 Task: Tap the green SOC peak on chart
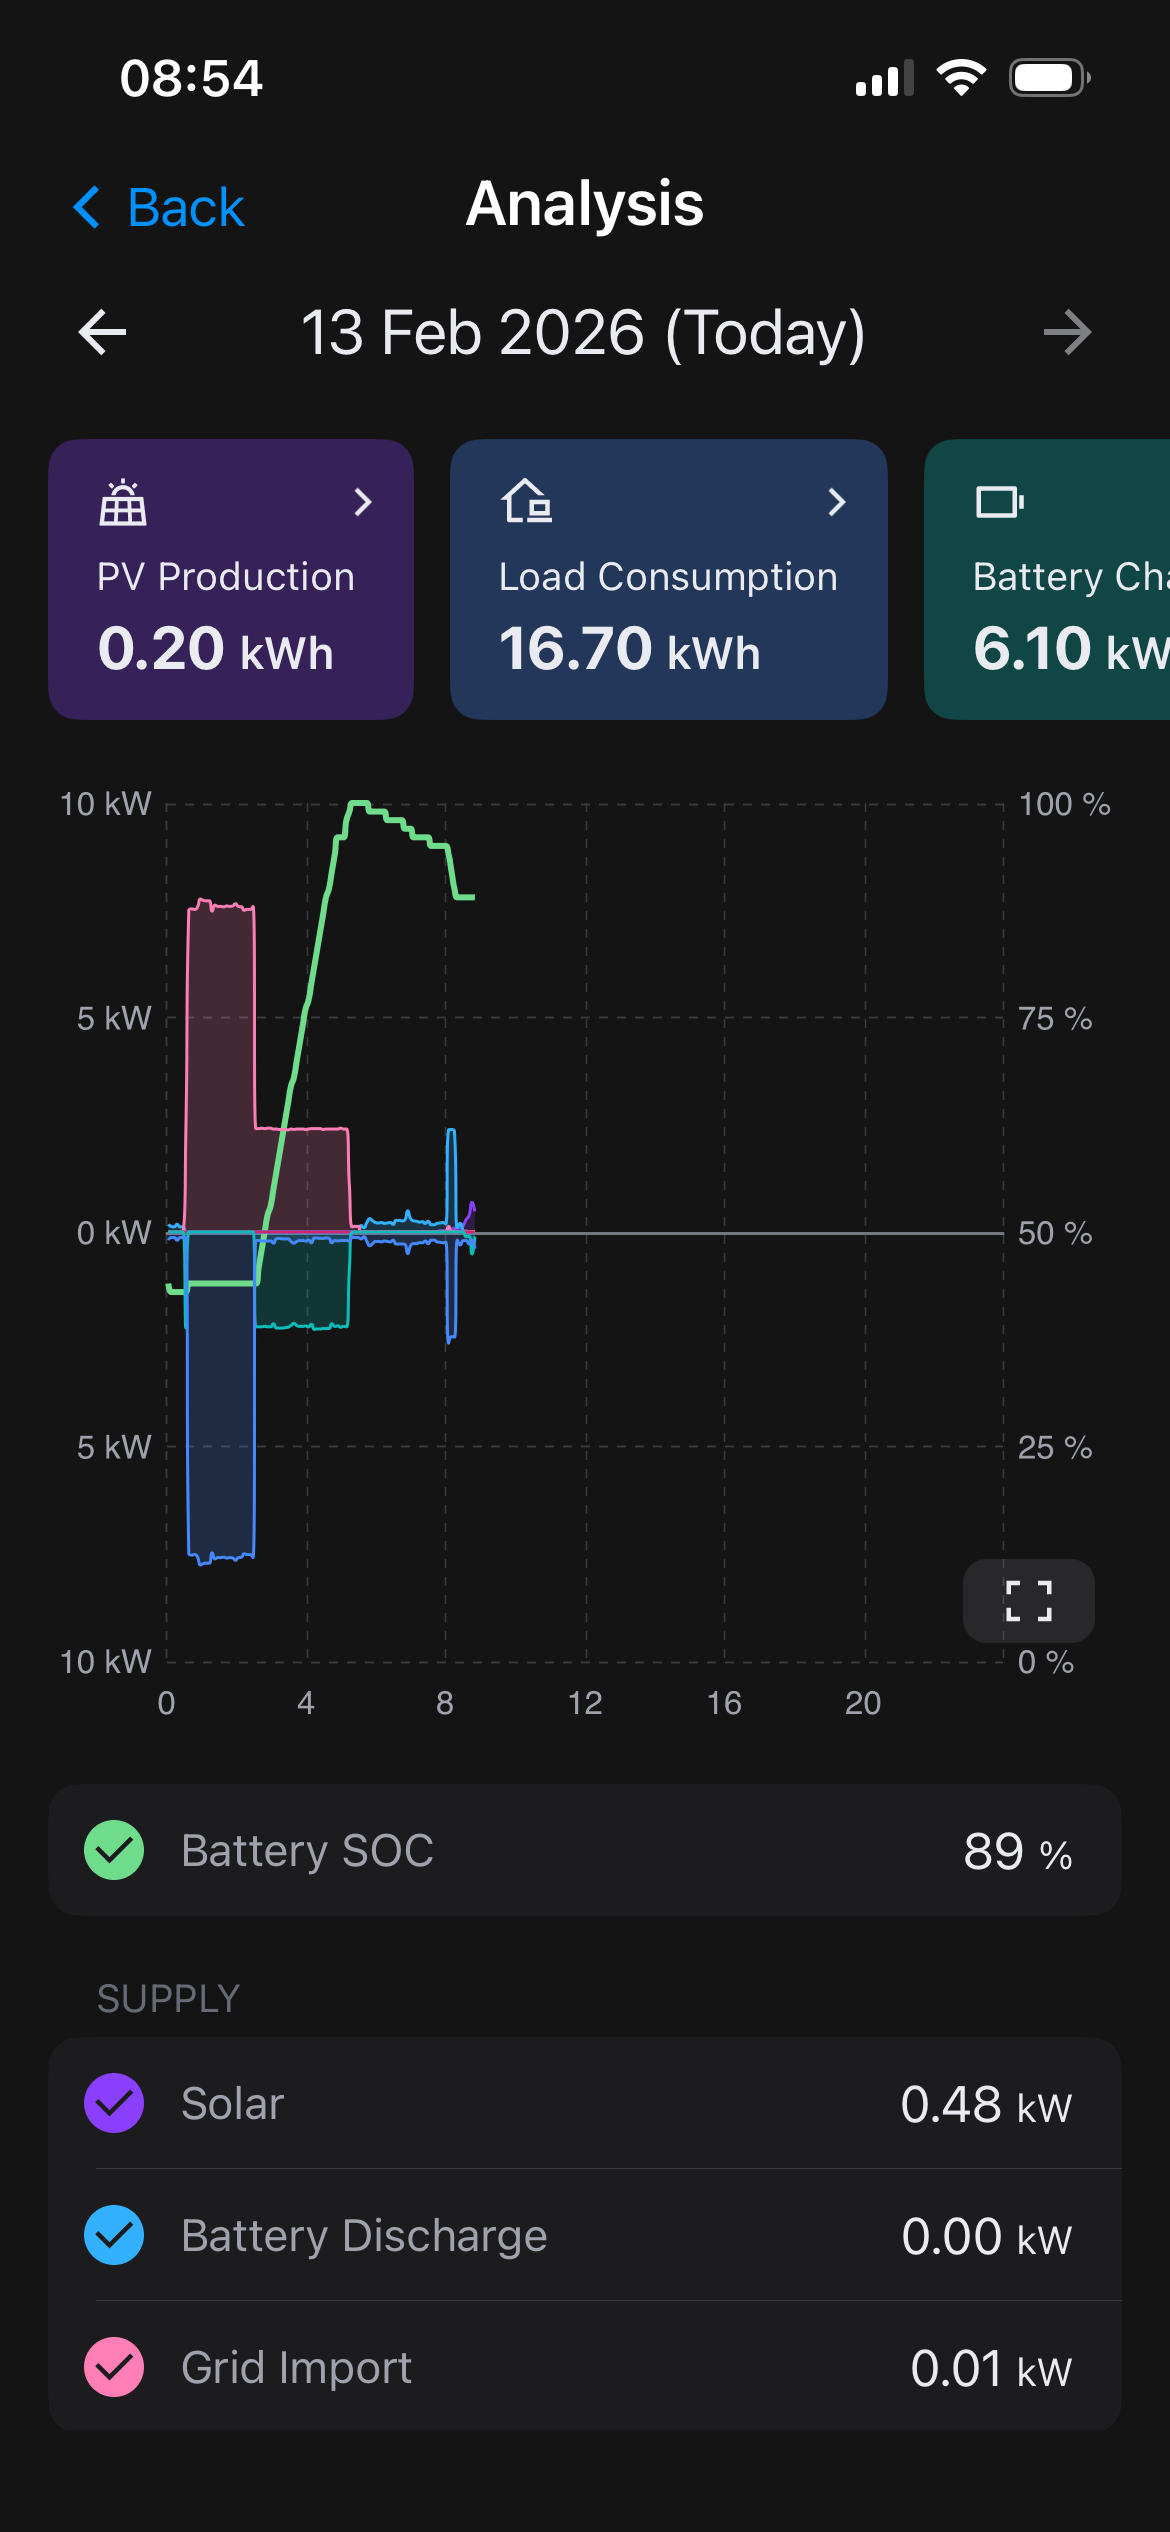358,803
